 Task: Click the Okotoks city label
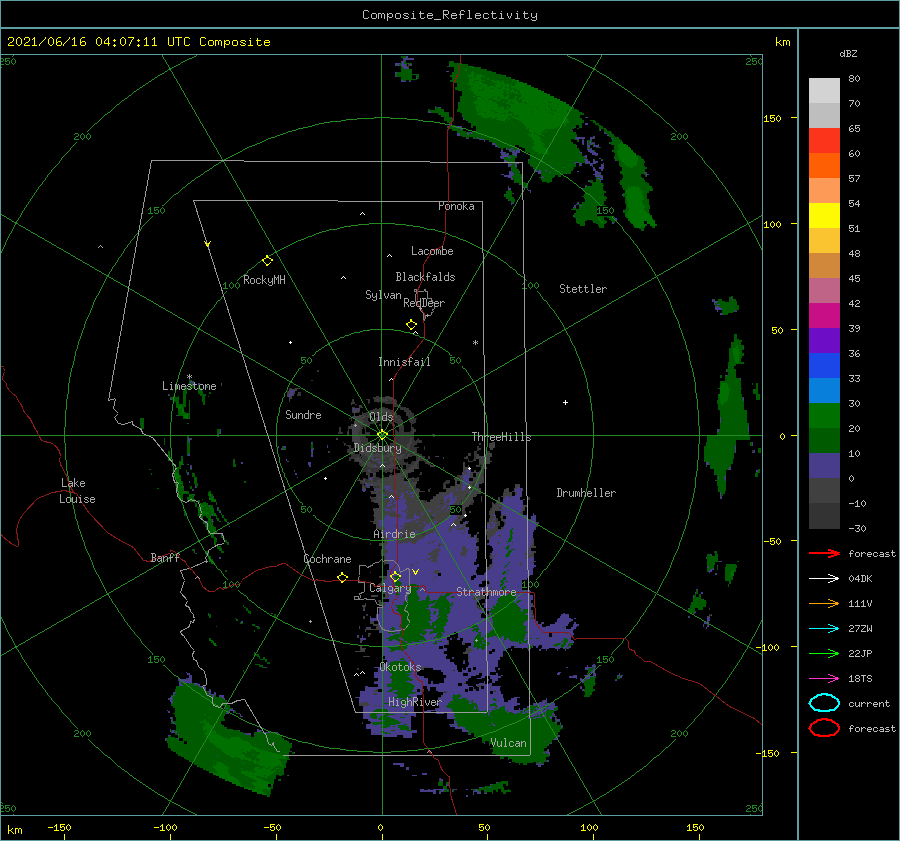(400, 667)
